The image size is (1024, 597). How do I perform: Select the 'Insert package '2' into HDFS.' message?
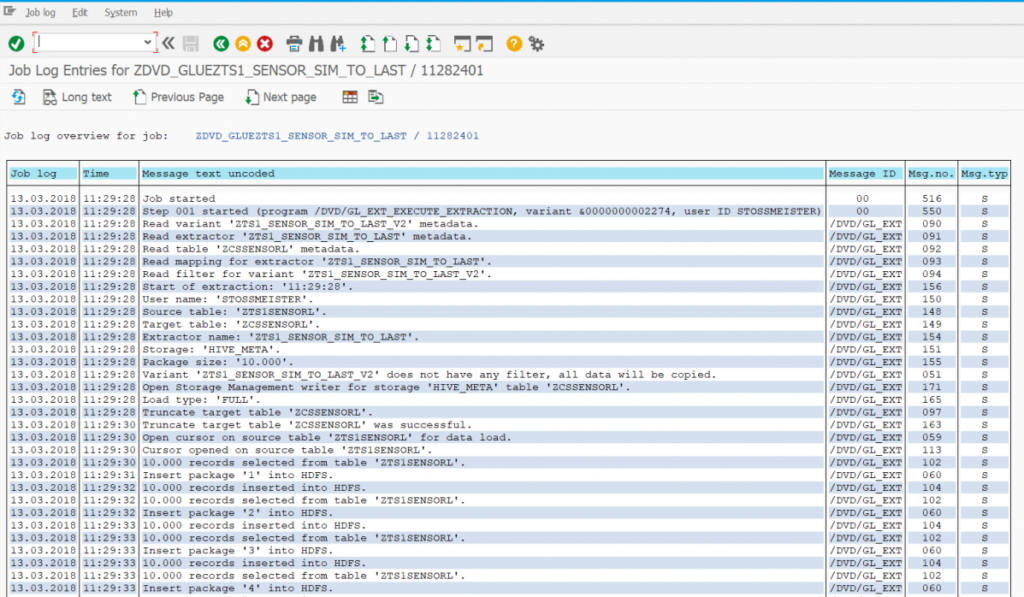pyautogui.click(x=238, y=513)
